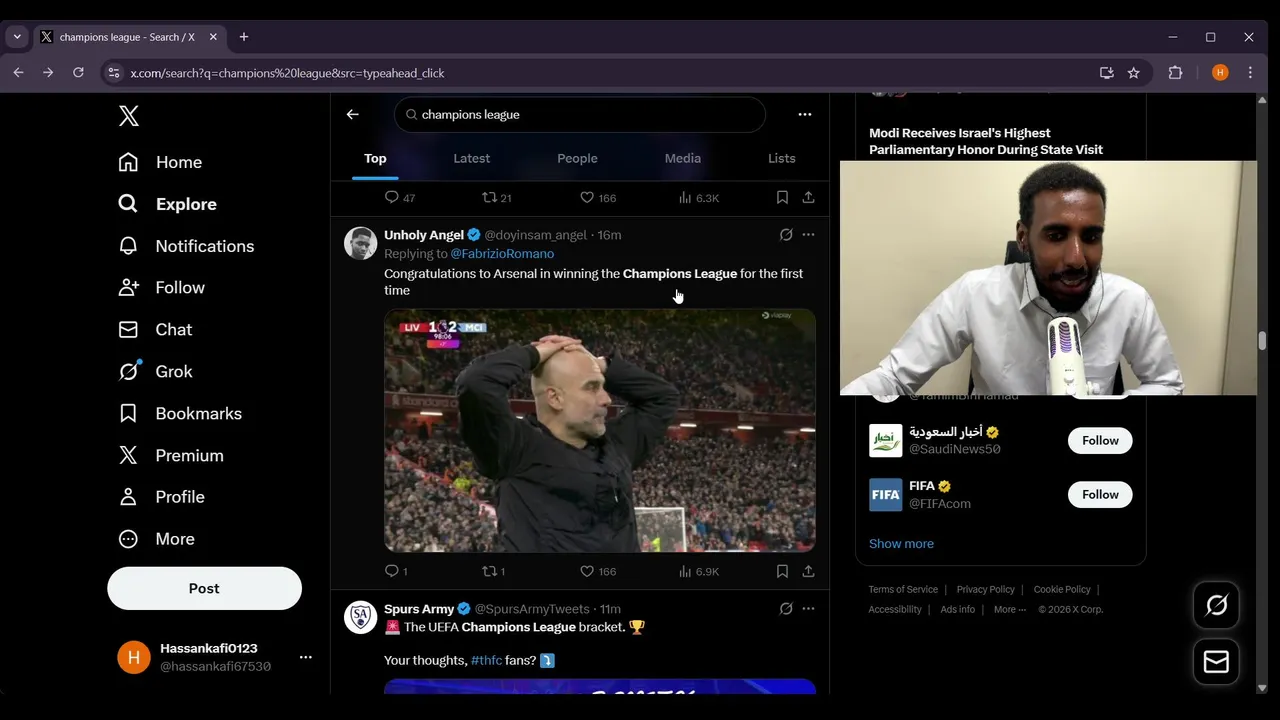The height and width of the screenshot is (720, 1280).
Task: Click Chrome reload button
Action: coord(78,73)
